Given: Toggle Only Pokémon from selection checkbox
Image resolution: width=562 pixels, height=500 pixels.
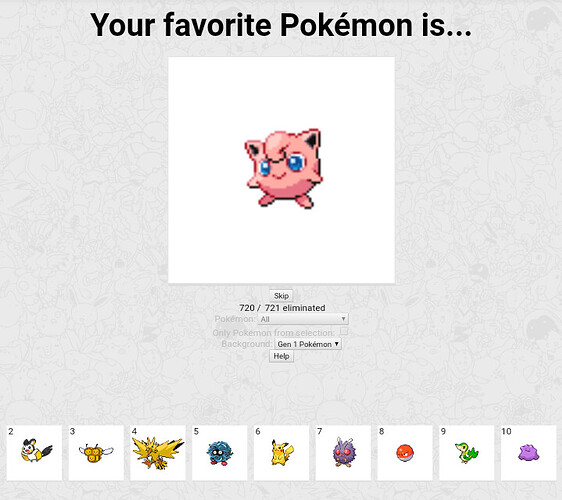Looking at the screenshot, I should click(344, 331).
